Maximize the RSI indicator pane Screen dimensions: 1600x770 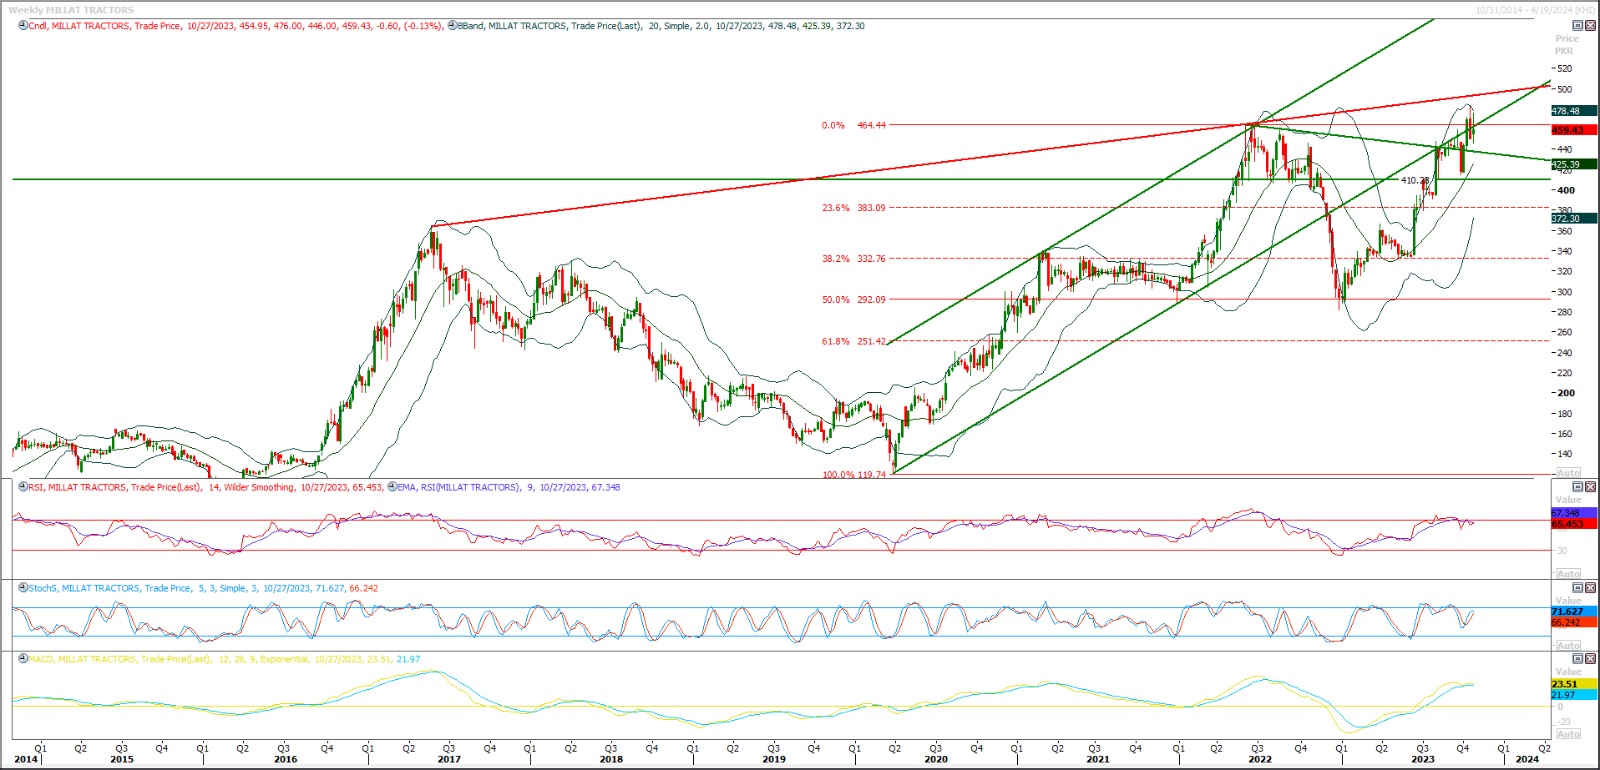tap(1578, 487)
